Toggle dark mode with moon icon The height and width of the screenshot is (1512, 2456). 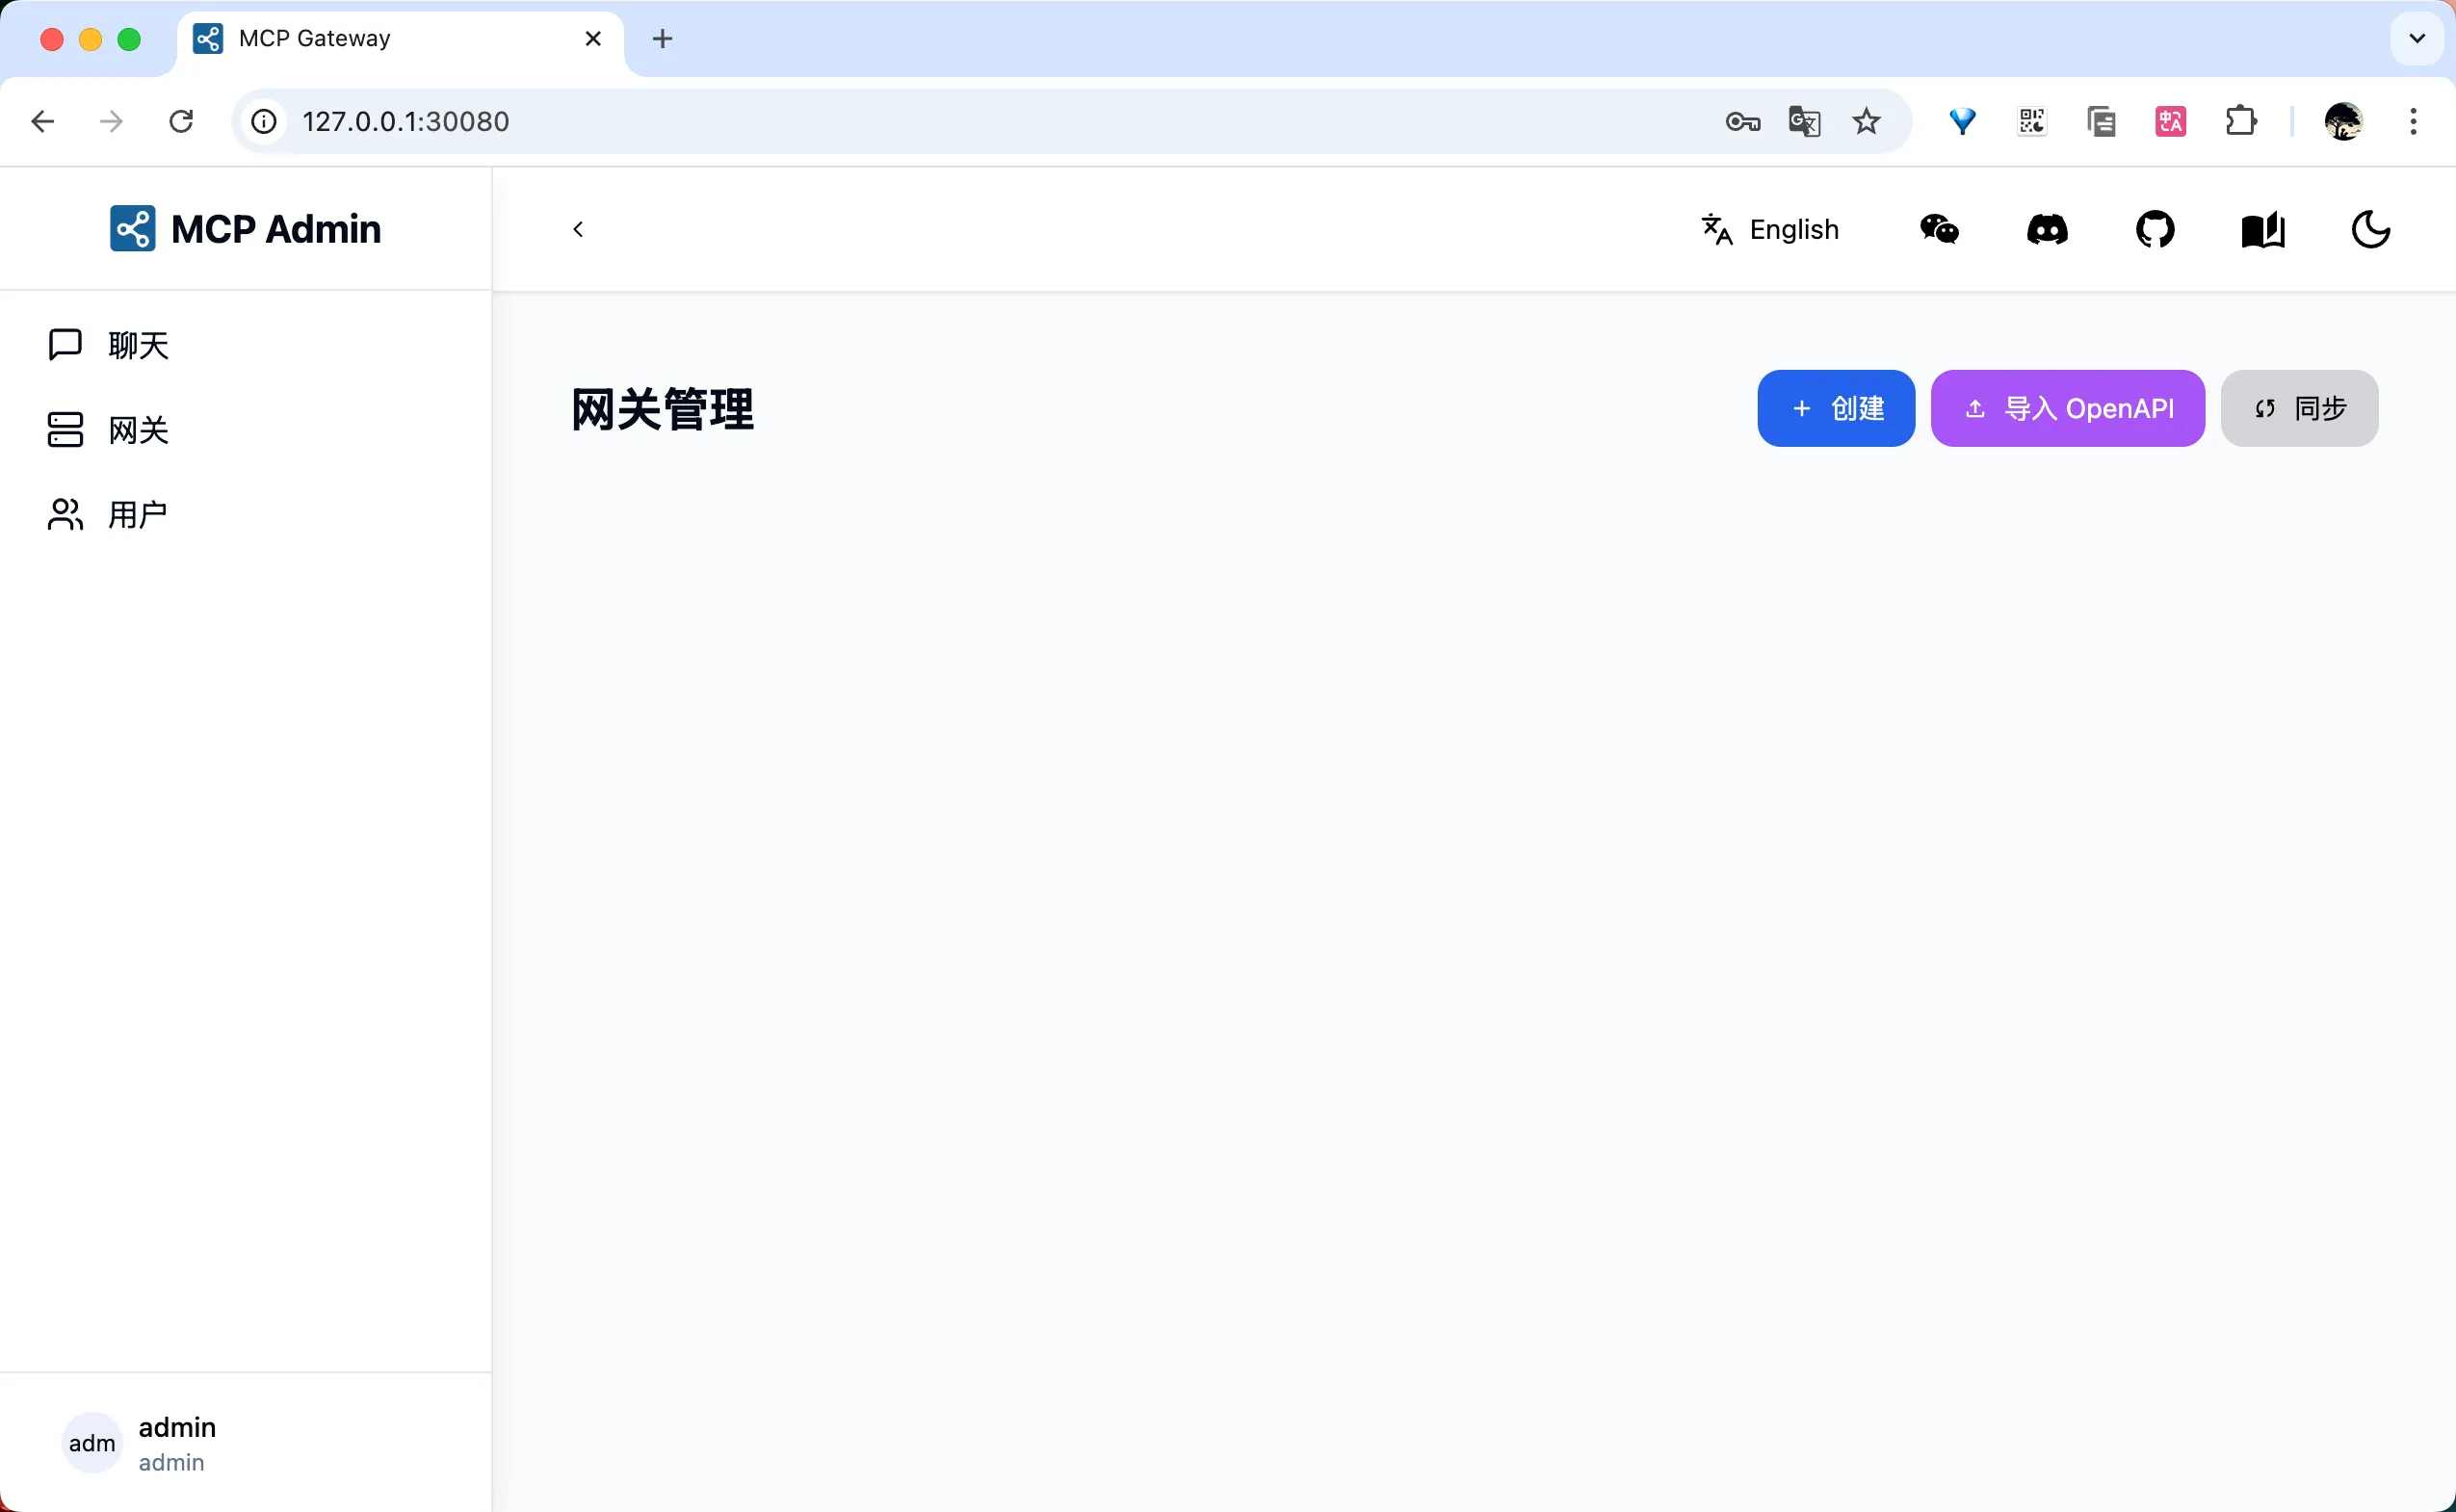[2370, 228]
